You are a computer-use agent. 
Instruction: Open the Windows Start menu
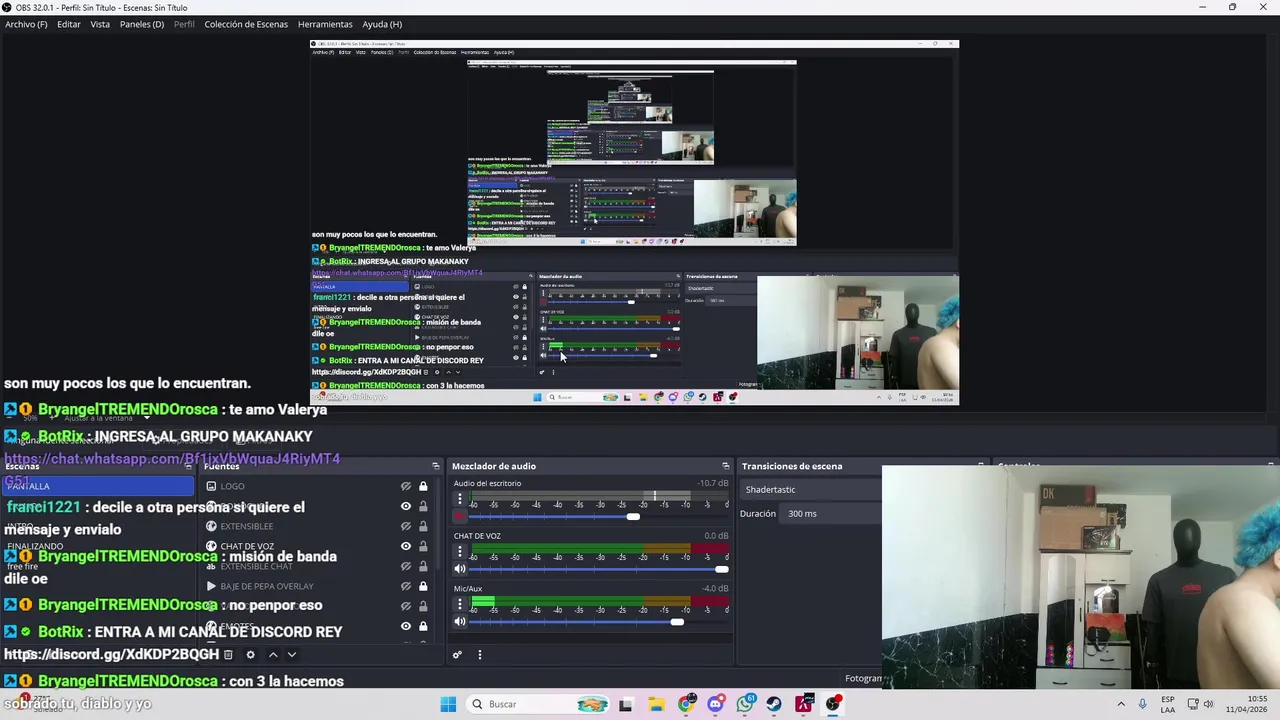click(448, 704)
